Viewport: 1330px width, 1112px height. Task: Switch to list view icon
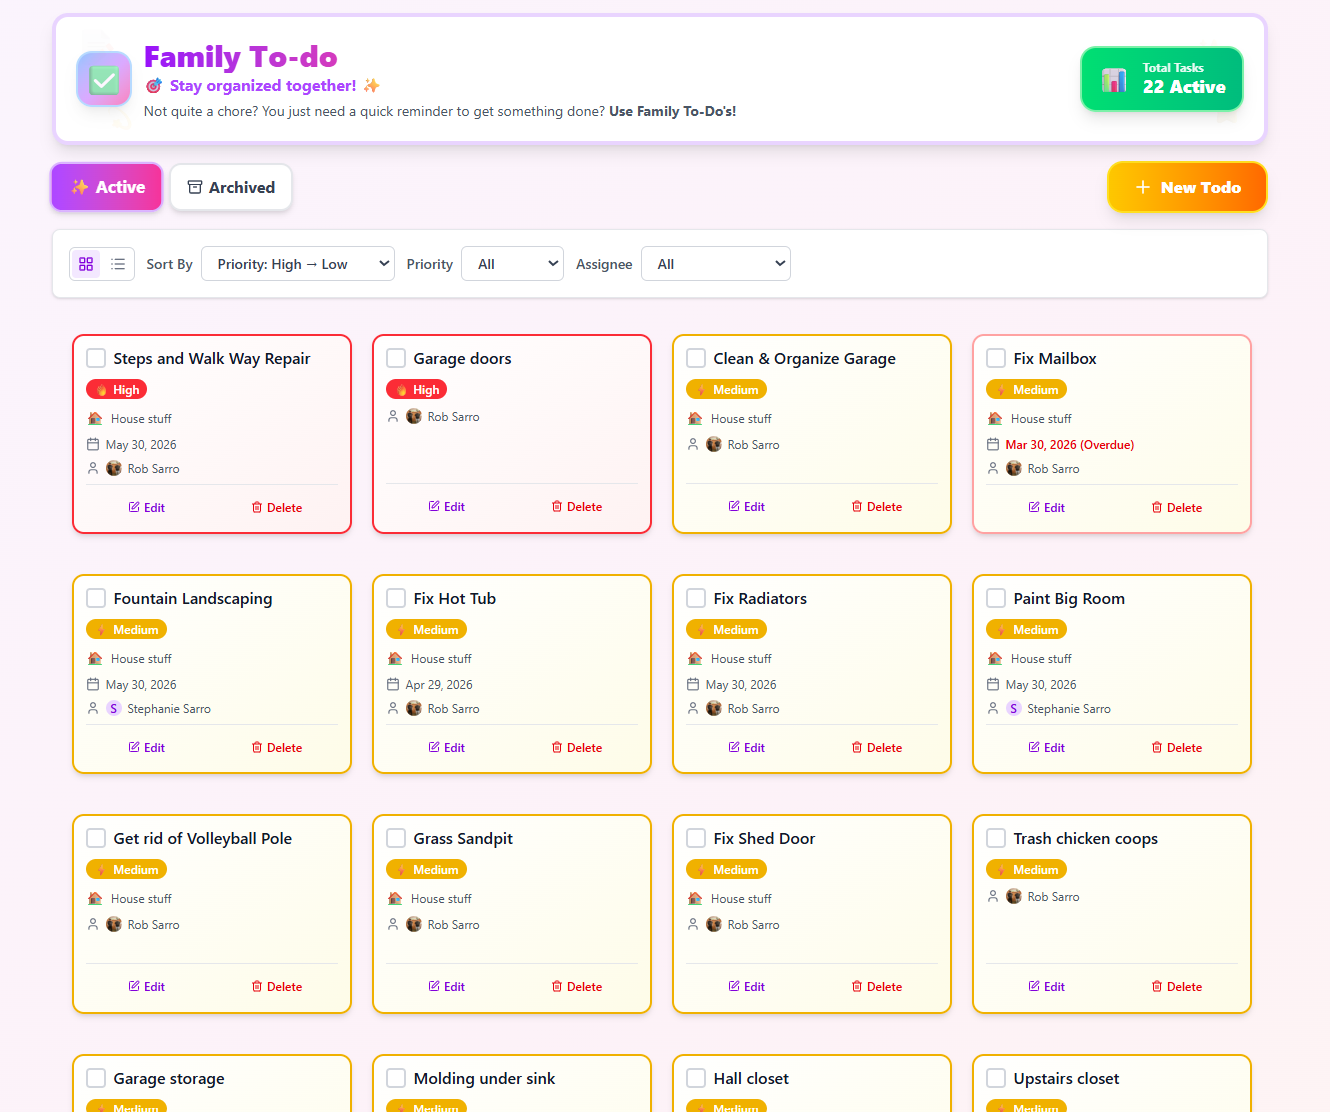118,264
